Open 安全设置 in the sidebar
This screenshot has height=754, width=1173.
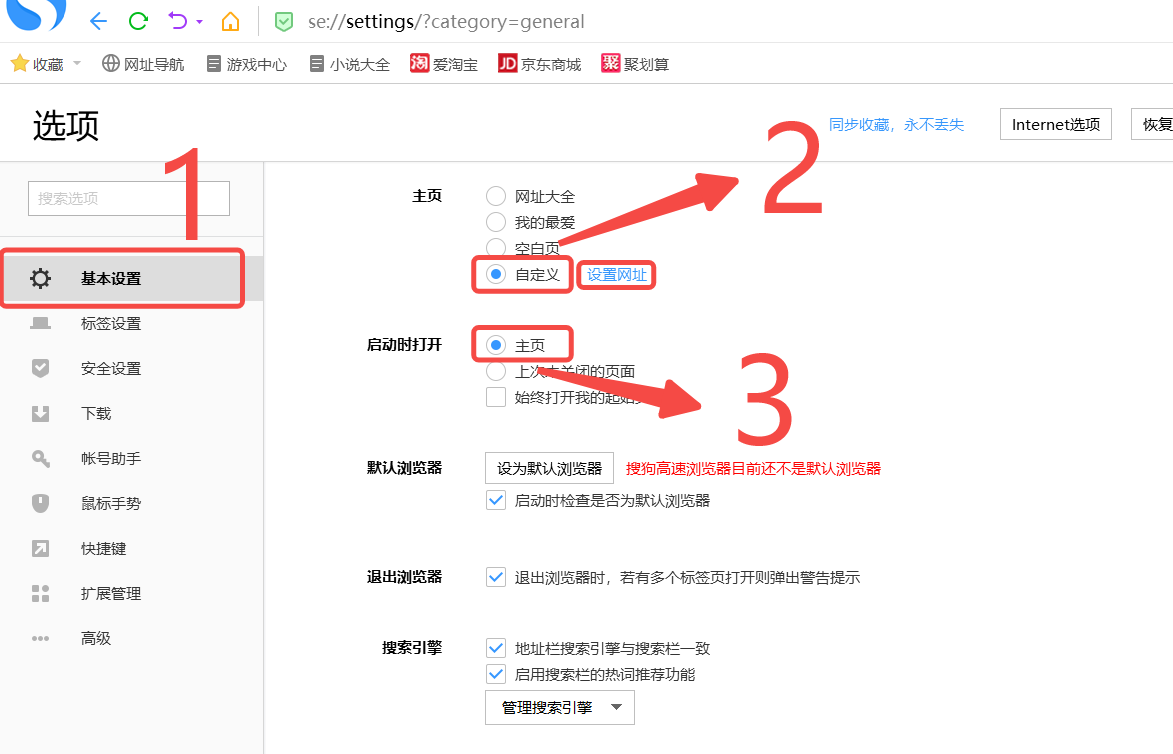[x=110, y=369]
